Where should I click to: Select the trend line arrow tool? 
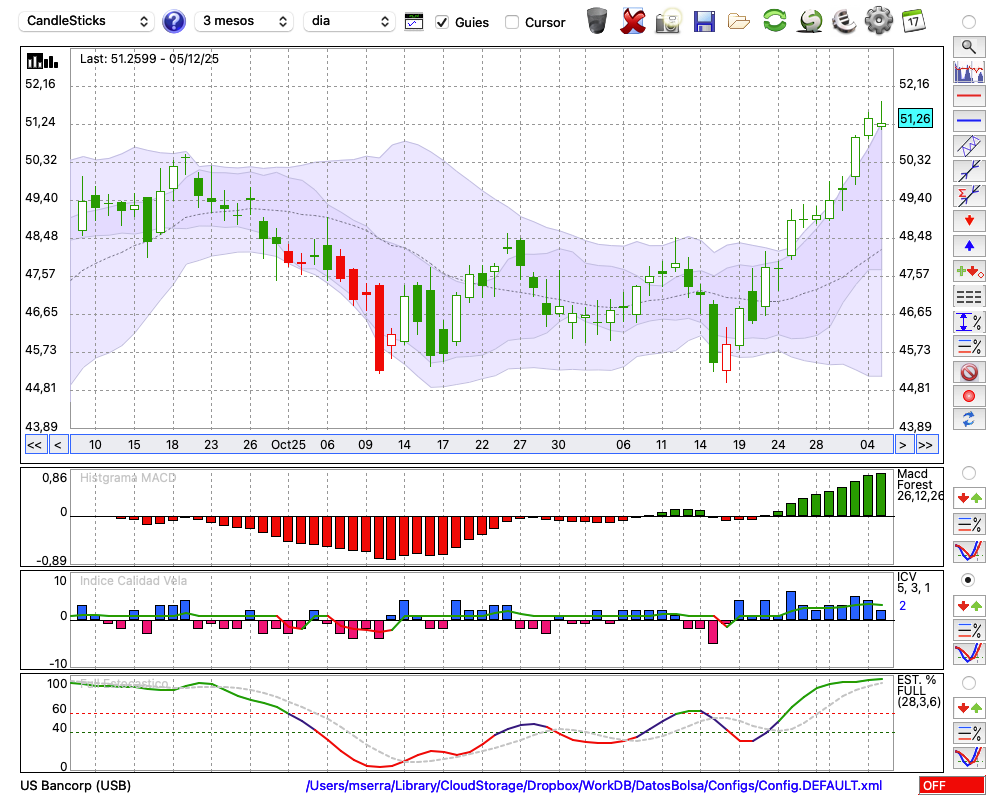click(x=969, y=171)
